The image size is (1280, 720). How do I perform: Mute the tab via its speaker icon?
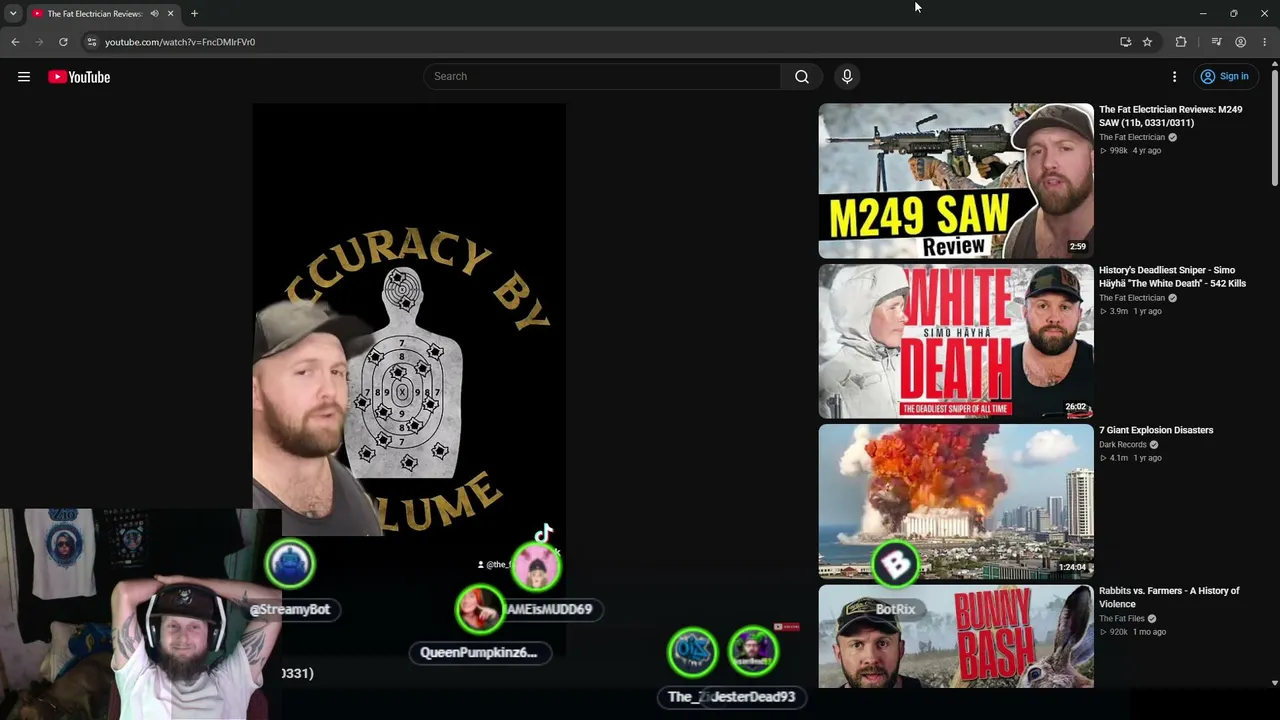[154, 14]
